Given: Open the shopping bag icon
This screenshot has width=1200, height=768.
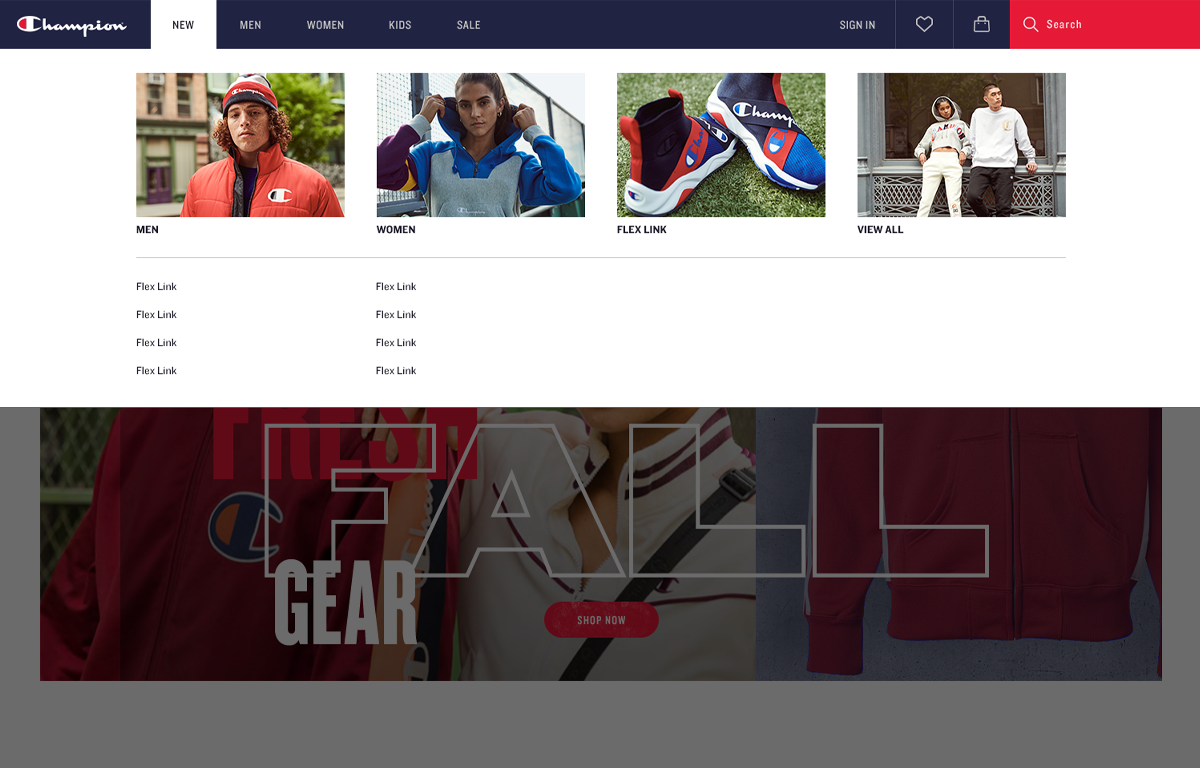Looking at the screenshot, I should click(x=982, y=24).
